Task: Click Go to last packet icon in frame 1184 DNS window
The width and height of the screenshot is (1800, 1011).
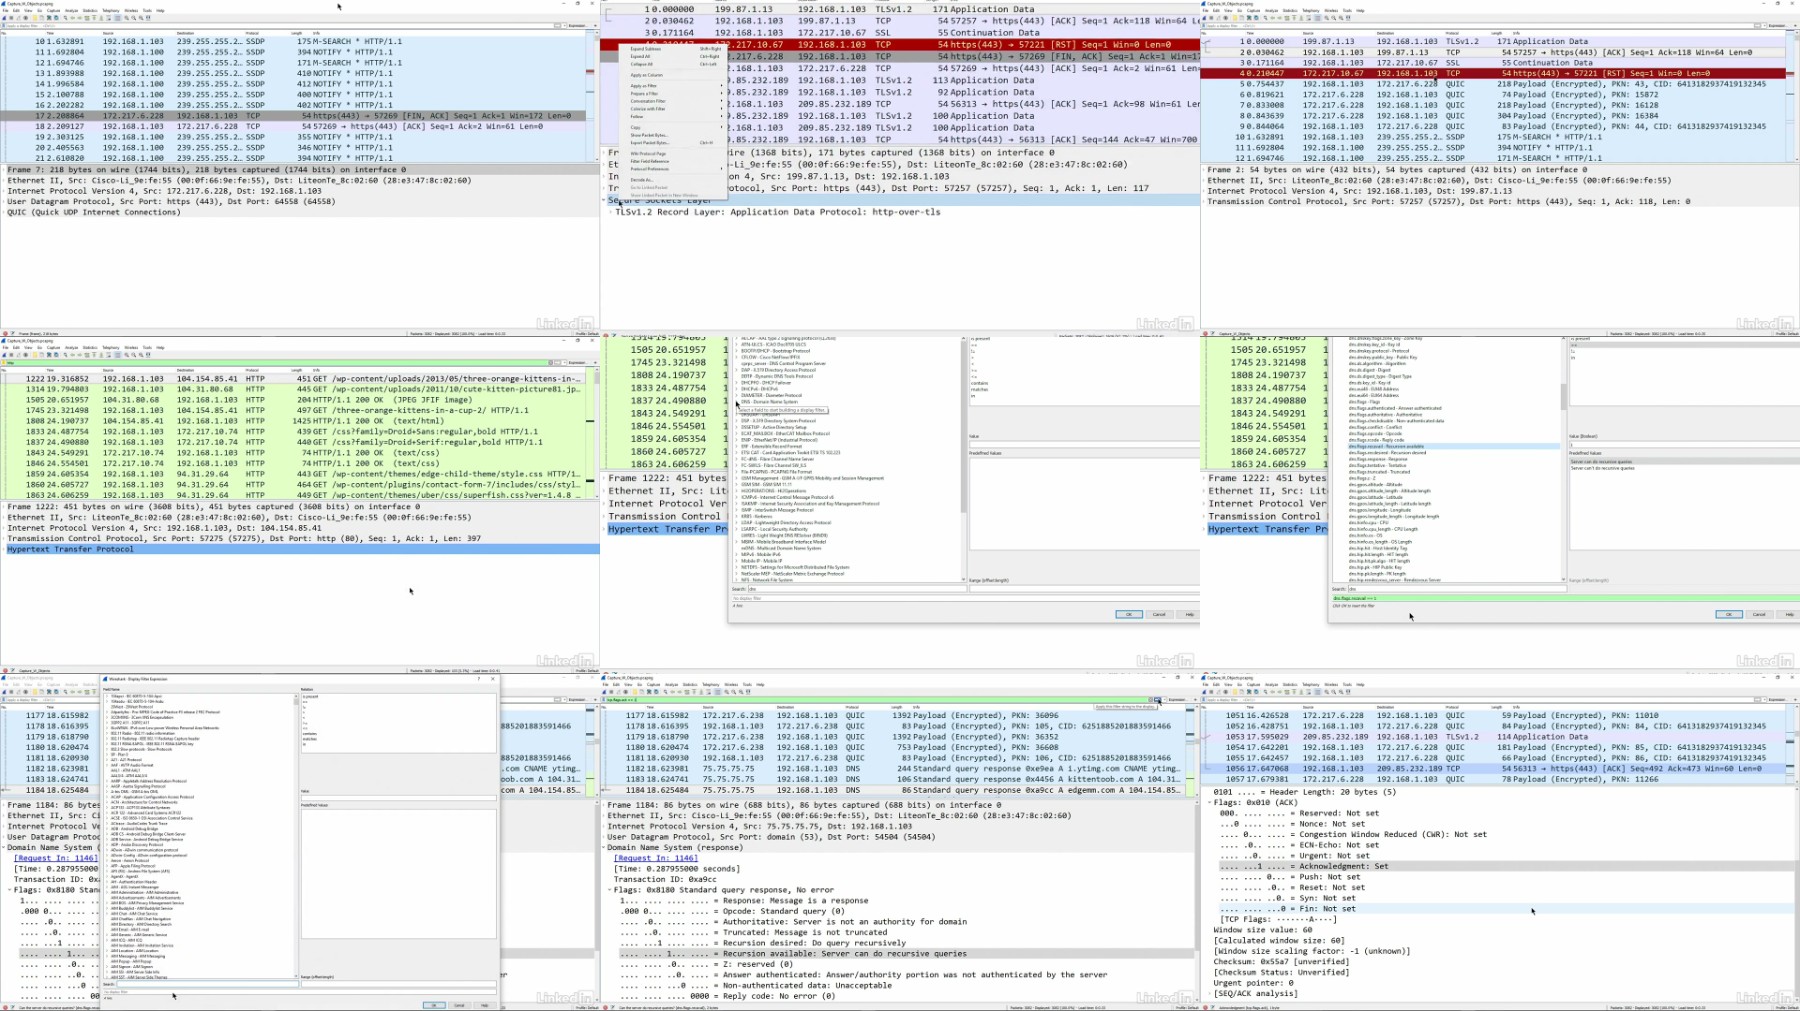Action: 701,692
